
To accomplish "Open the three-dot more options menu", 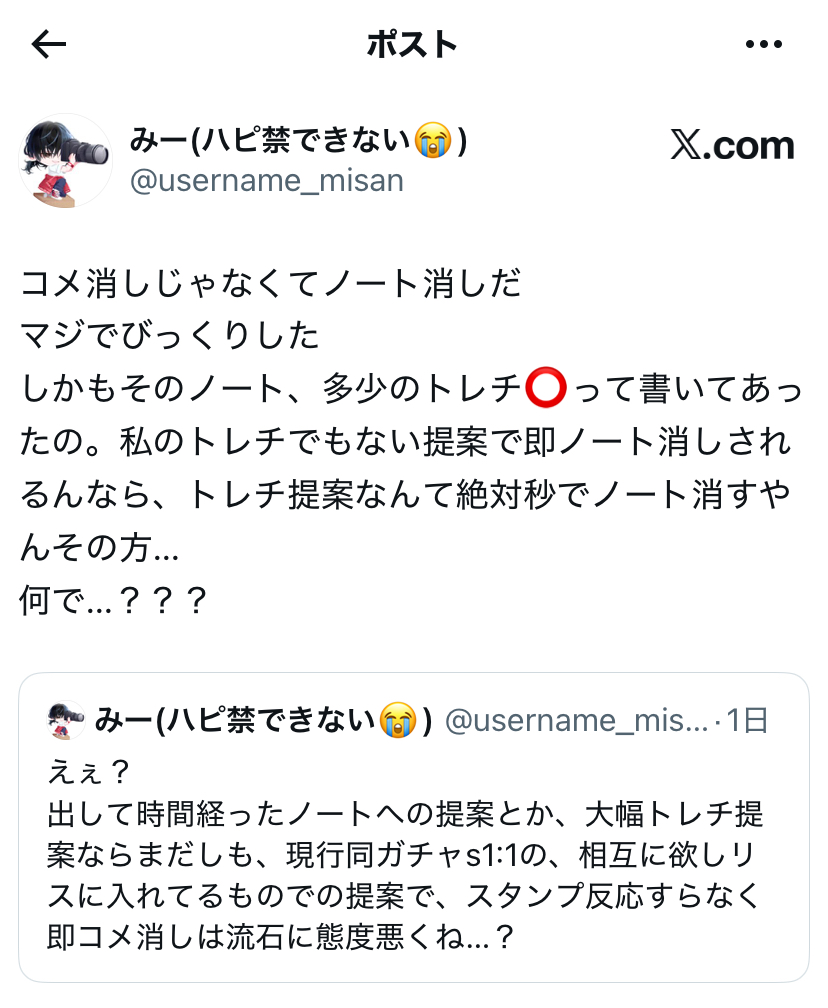I will click(x=764, y=44).
